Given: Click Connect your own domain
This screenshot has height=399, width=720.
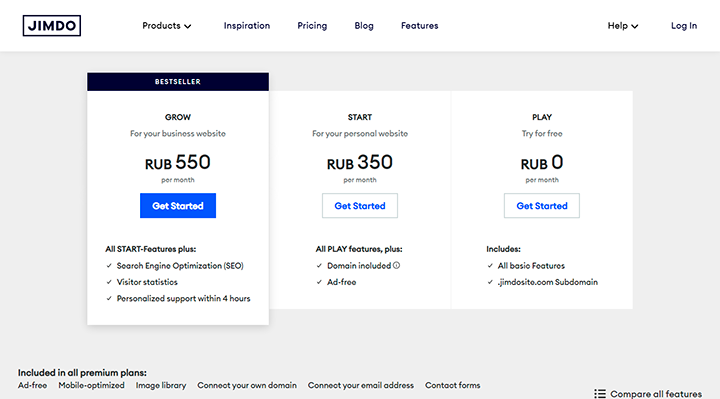Looking at the screenshot, I should (247, 385).
